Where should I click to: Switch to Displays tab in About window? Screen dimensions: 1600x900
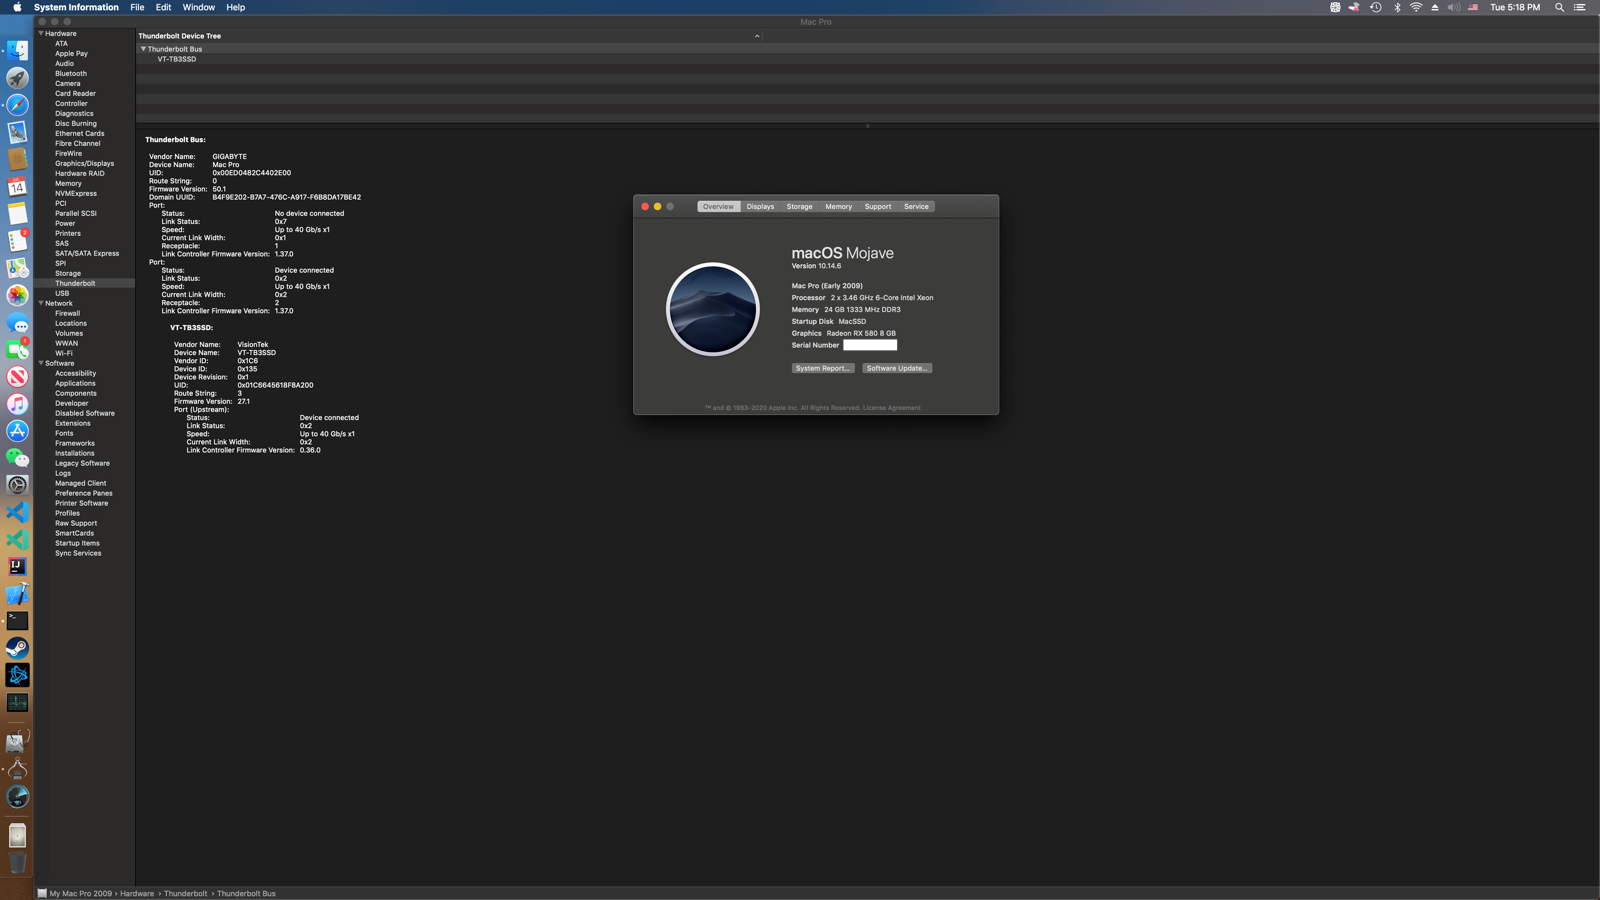click(x=760, y=207)
